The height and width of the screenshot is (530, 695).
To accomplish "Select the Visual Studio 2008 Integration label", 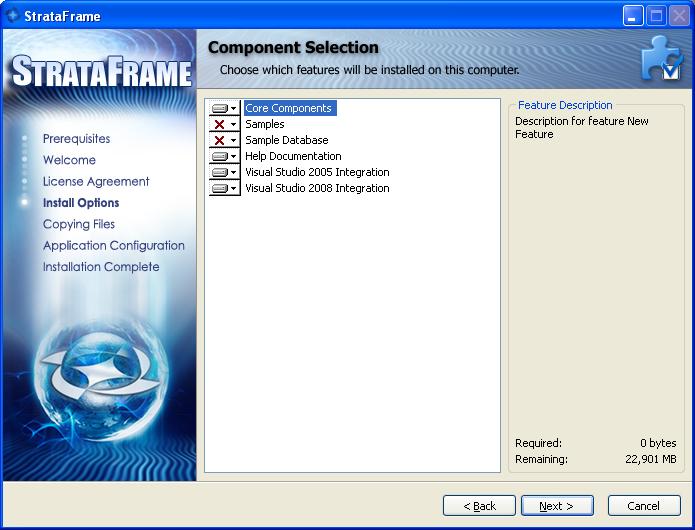I will (x=317, y=188).
